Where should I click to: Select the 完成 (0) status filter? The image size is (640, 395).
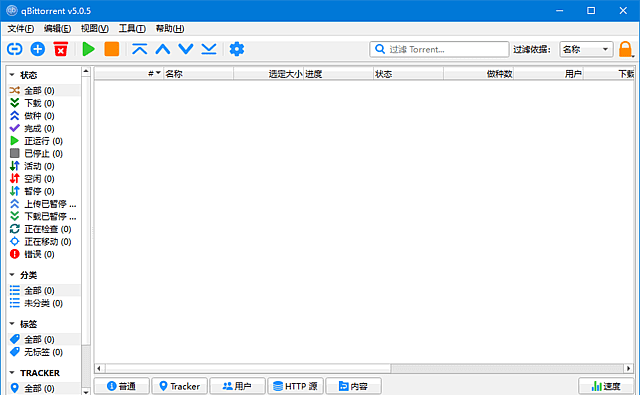(44, 129)
